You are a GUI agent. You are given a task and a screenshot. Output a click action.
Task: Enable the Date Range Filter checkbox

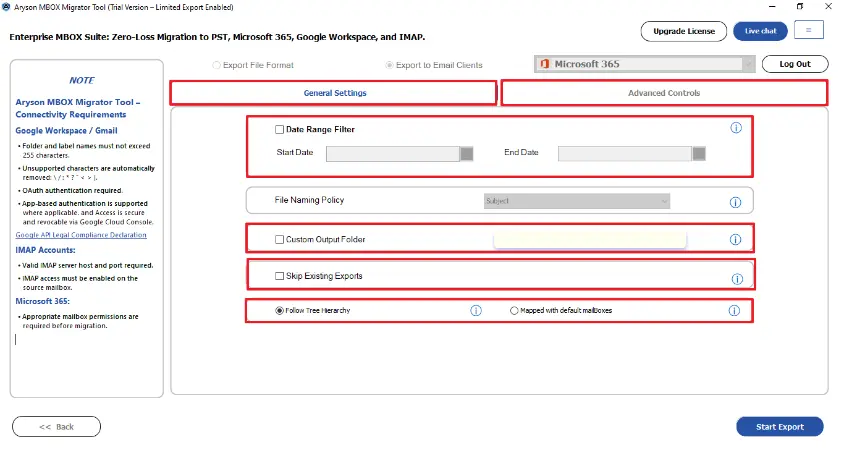coord(280,129)
